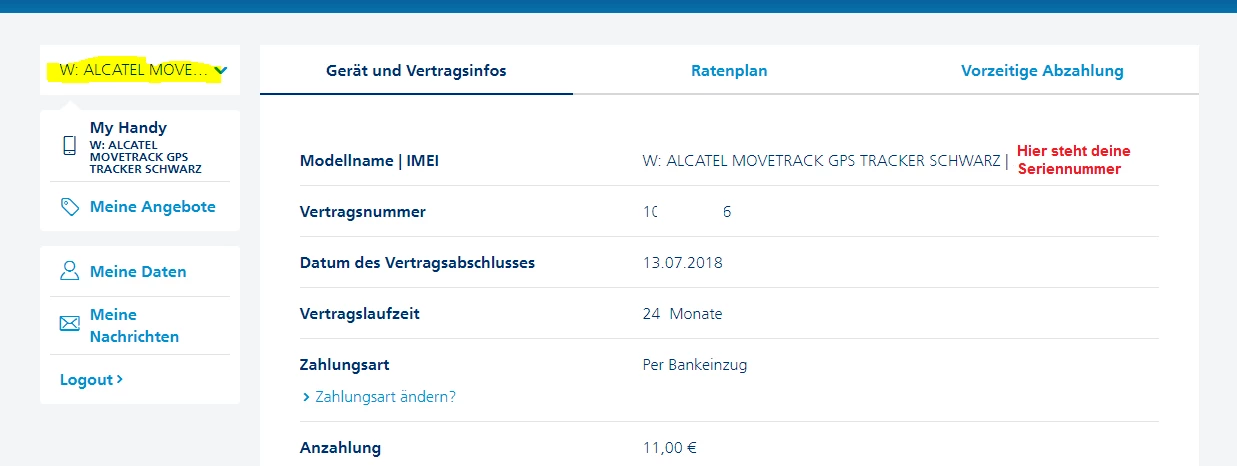Viewport: 1237px width, 466px height.
Task: Click the contract date 13.07.2018
Action: point(682,263)
